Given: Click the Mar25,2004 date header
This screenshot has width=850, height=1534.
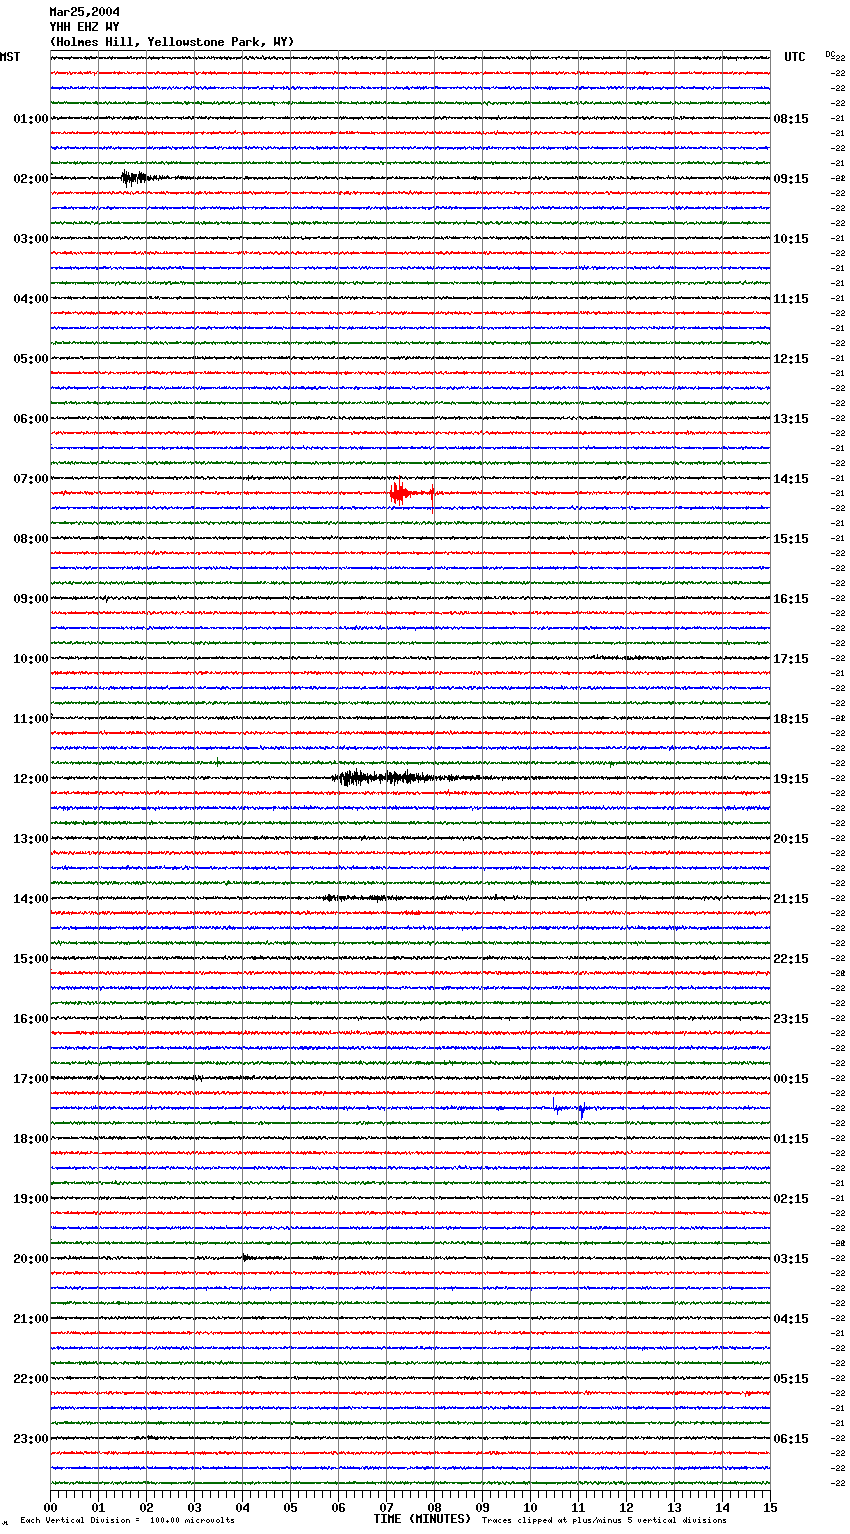Looking at the screenshot, I should pyautogui.click(x=85, y=12).
